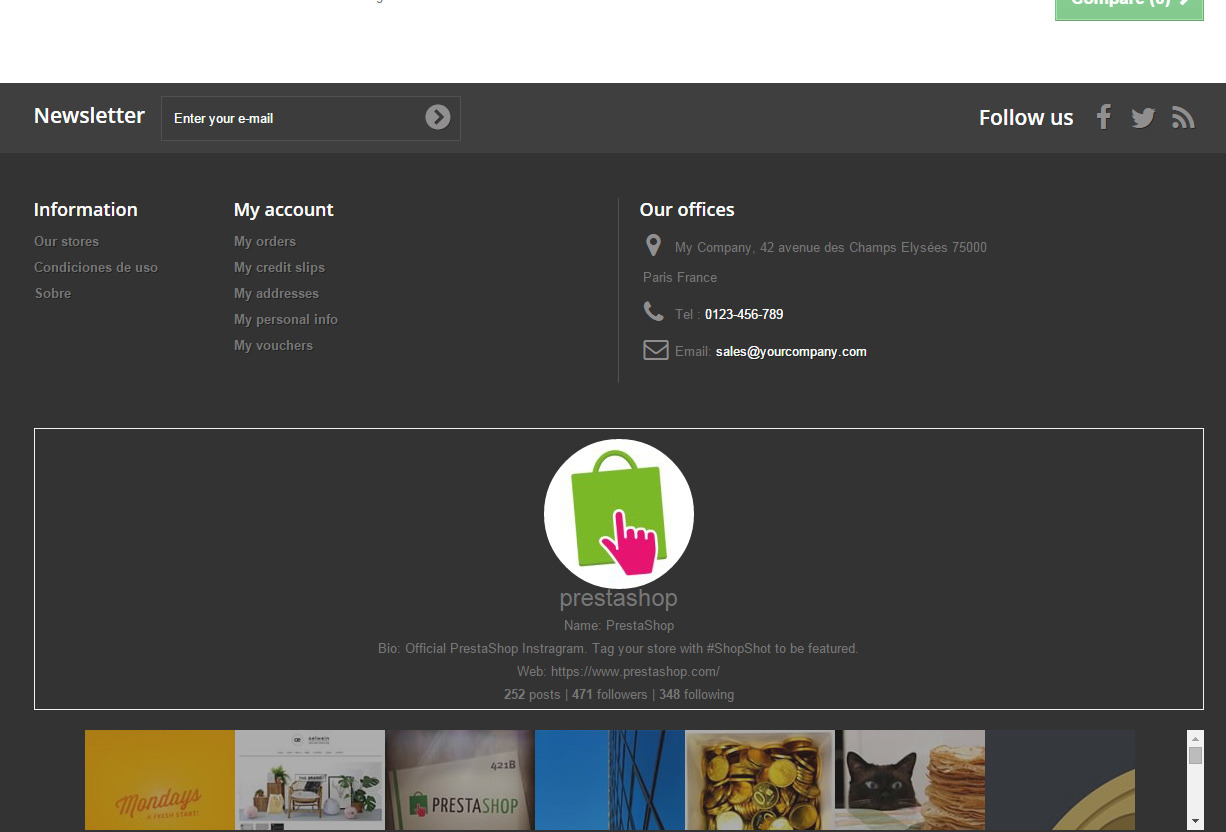Click the phone icon beside Tel
This screenshot has height=832, width=1226.
click(x=654, y=312)
